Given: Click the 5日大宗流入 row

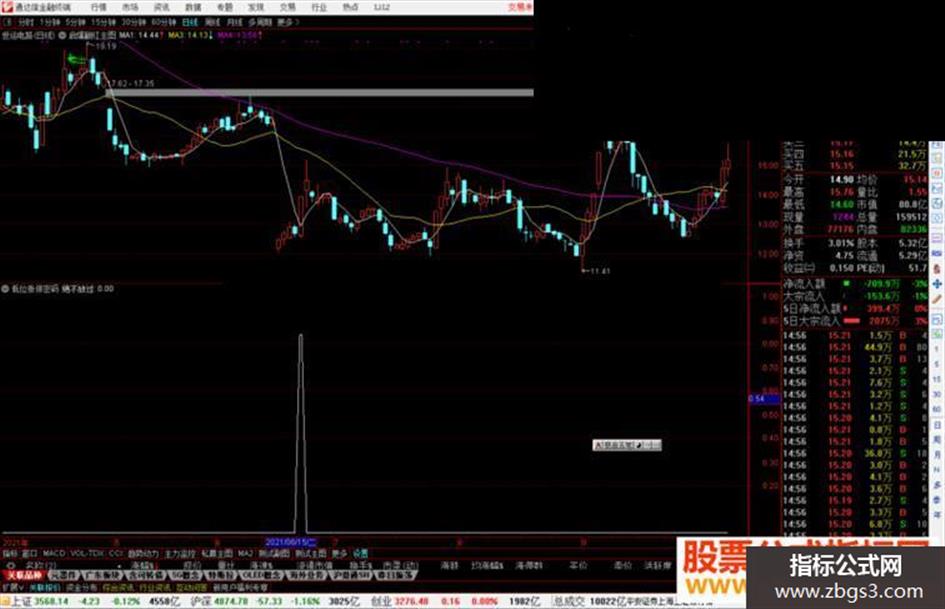Looking at the screenshot, I should 856,321.
